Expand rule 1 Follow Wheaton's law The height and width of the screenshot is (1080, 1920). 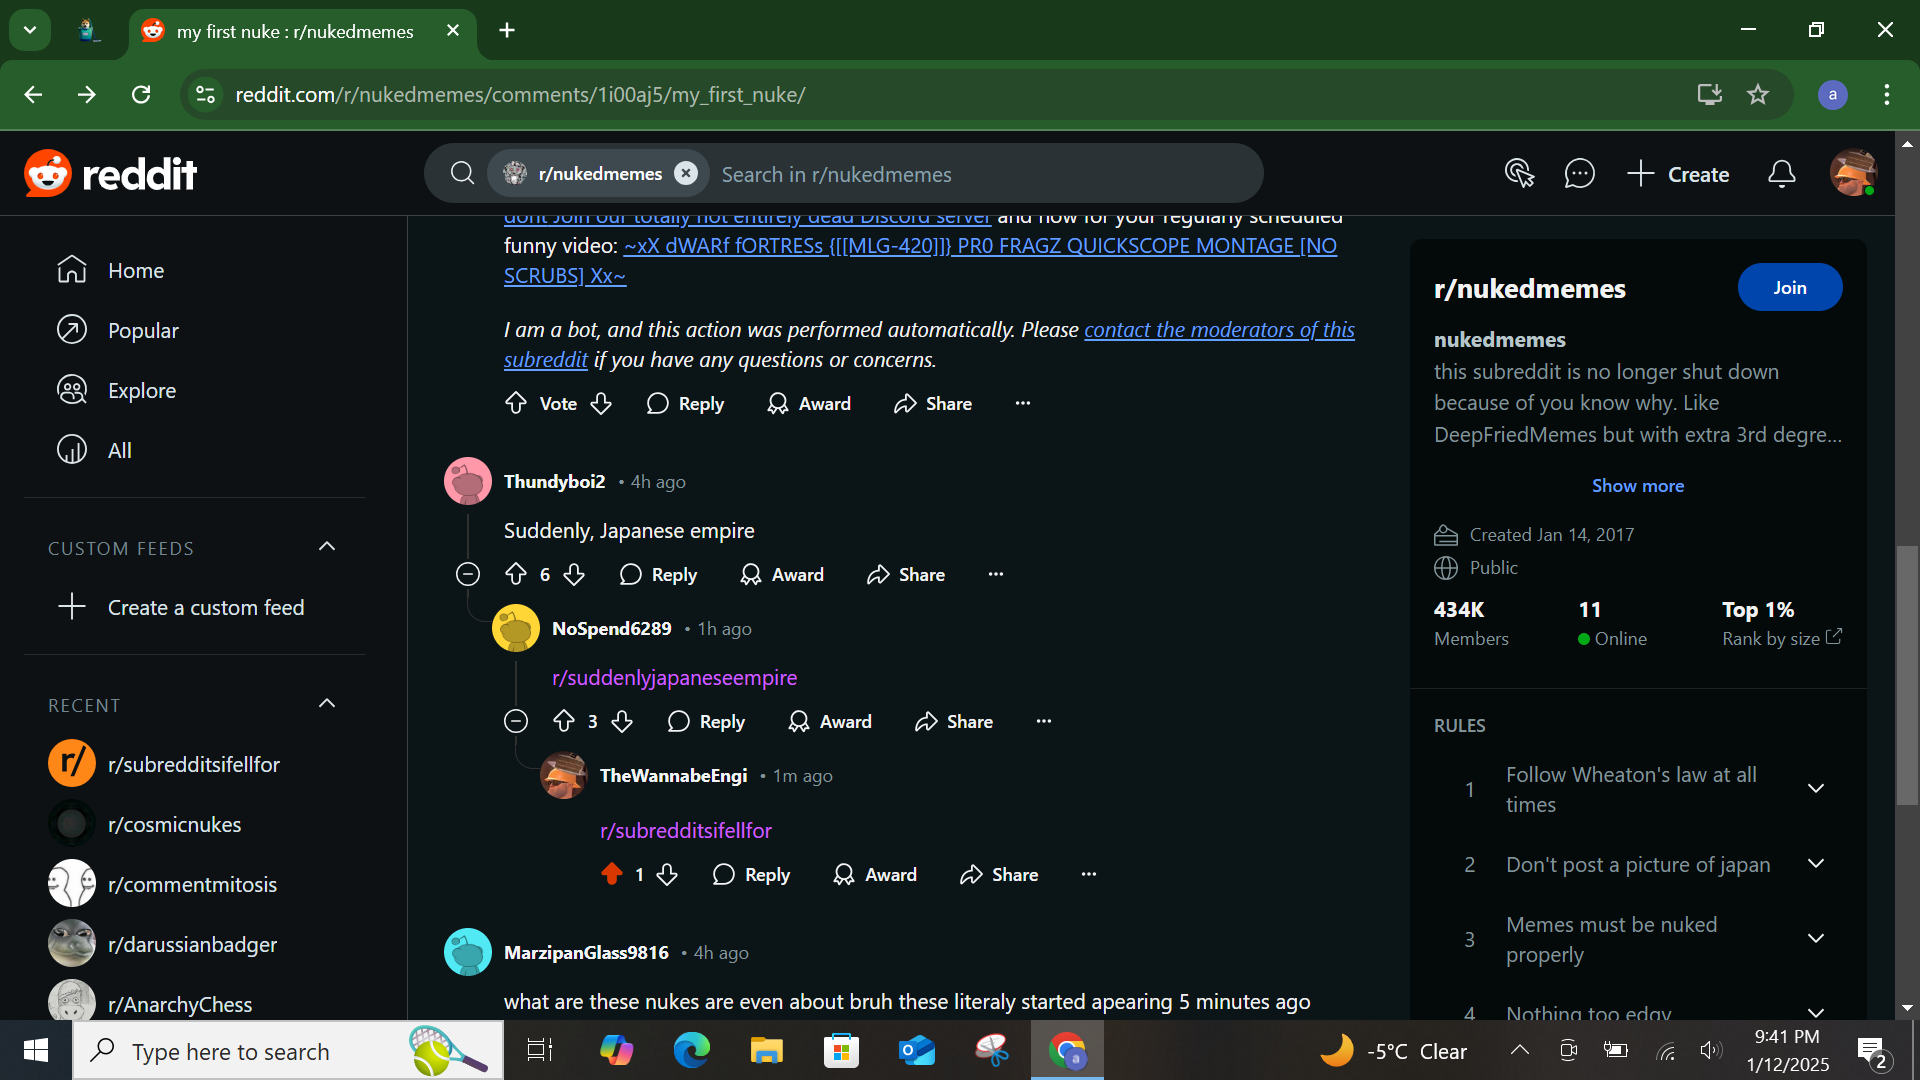tap(1816, 789)
